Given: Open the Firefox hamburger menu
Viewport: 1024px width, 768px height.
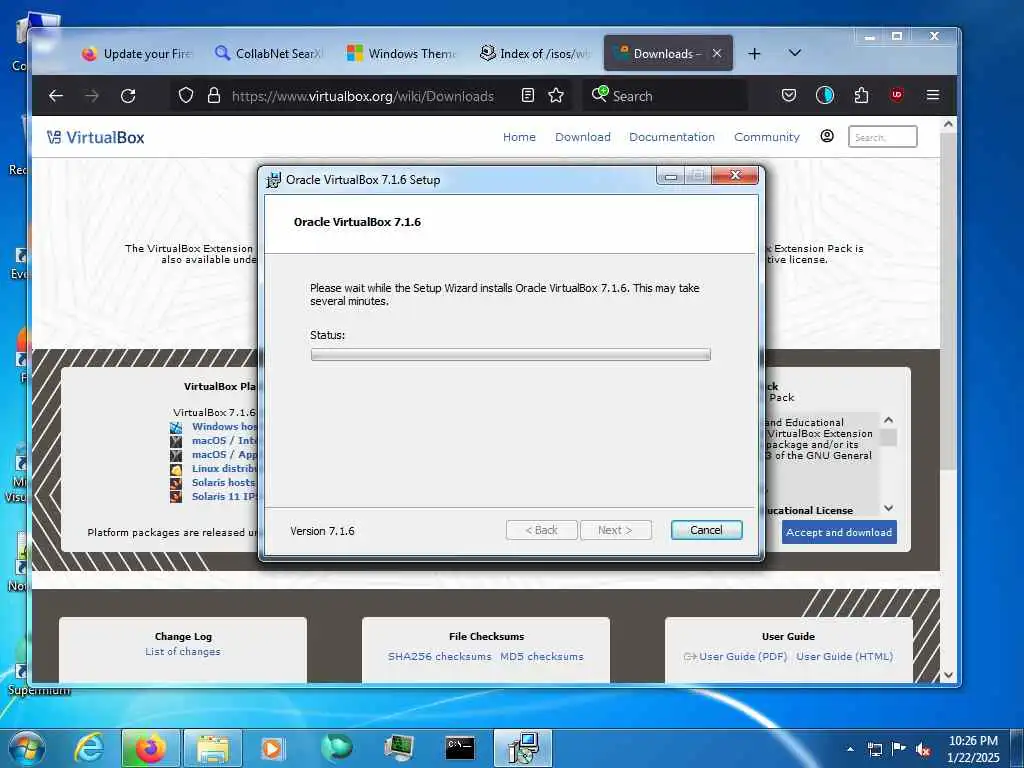Looking at the screenshot, I should click(x=933, y=96).
